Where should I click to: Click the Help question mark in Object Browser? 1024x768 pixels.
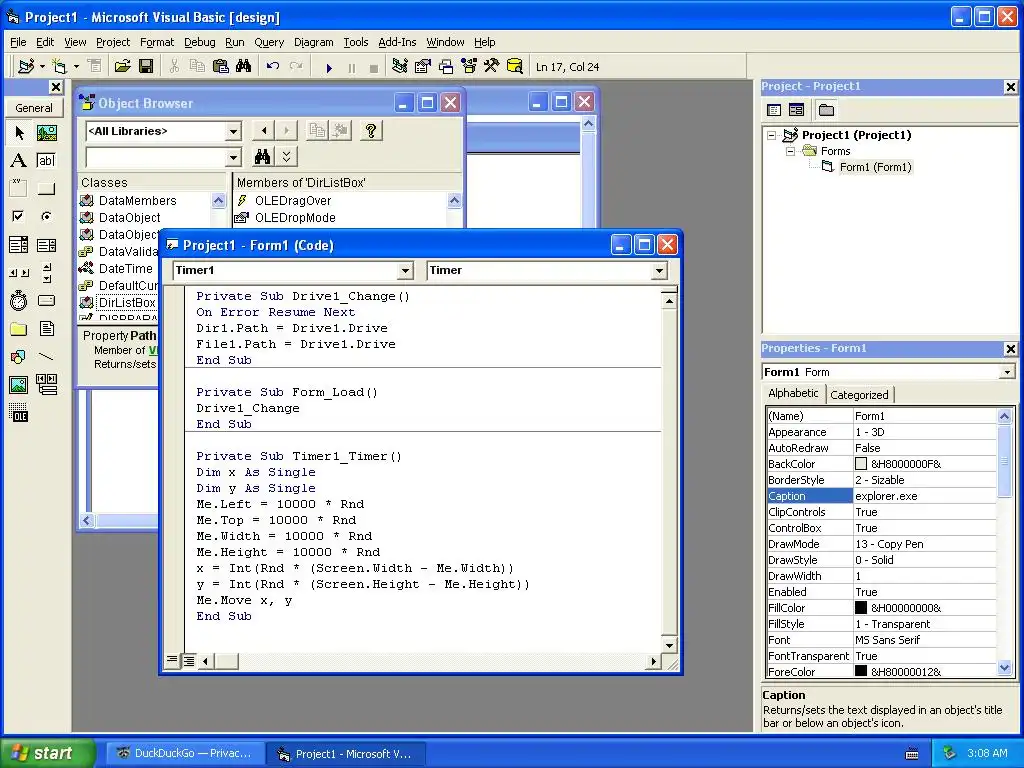pos(371,131)
